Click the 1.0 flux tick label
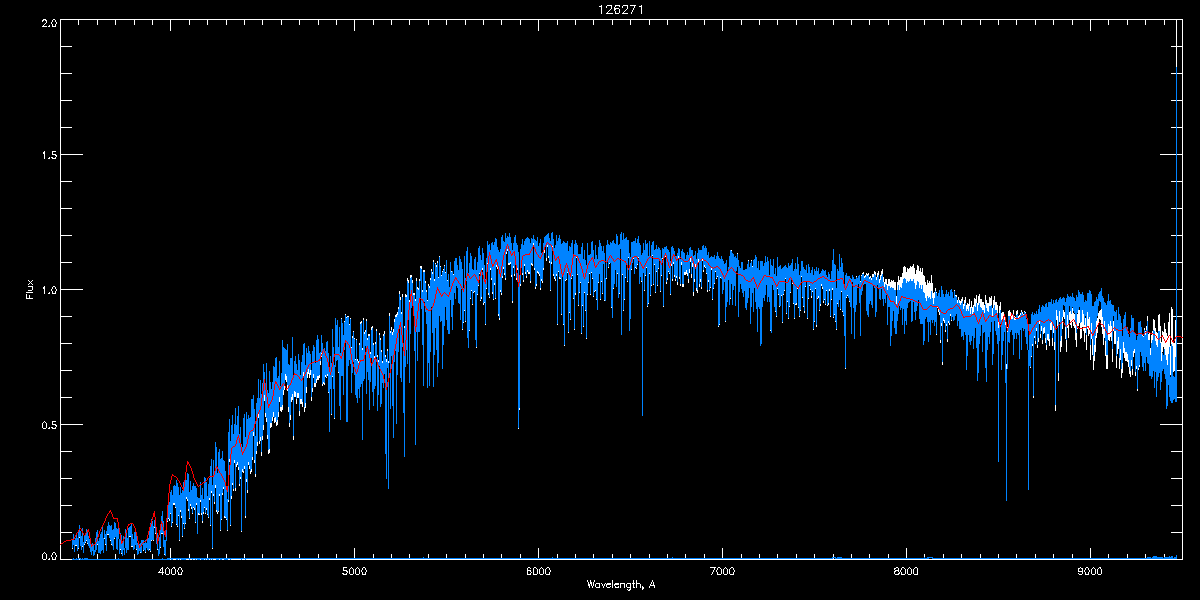This screenshot has width=1200, height=600. (x=48, y=290)
